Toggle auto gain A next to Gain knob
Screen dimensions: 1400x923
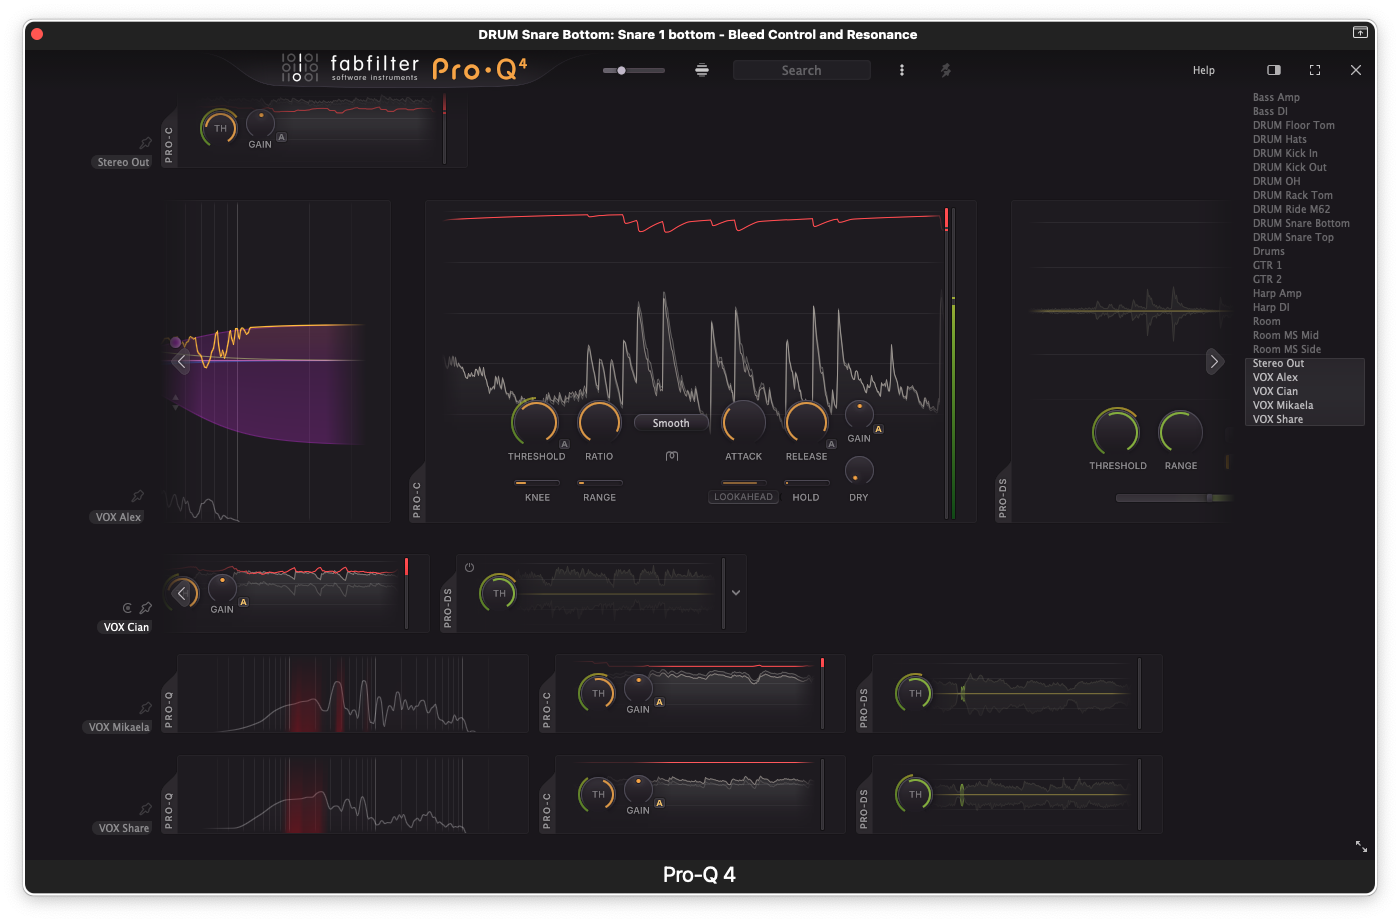tap(878, 429)
